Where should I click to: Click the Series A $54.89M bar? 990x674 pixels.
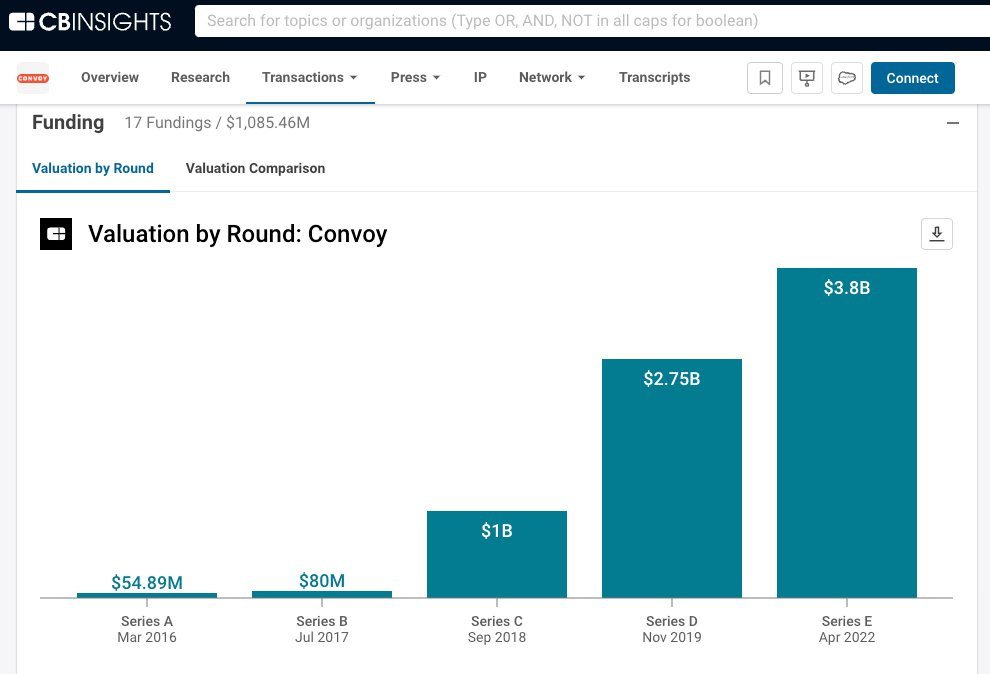click(147, 595)
